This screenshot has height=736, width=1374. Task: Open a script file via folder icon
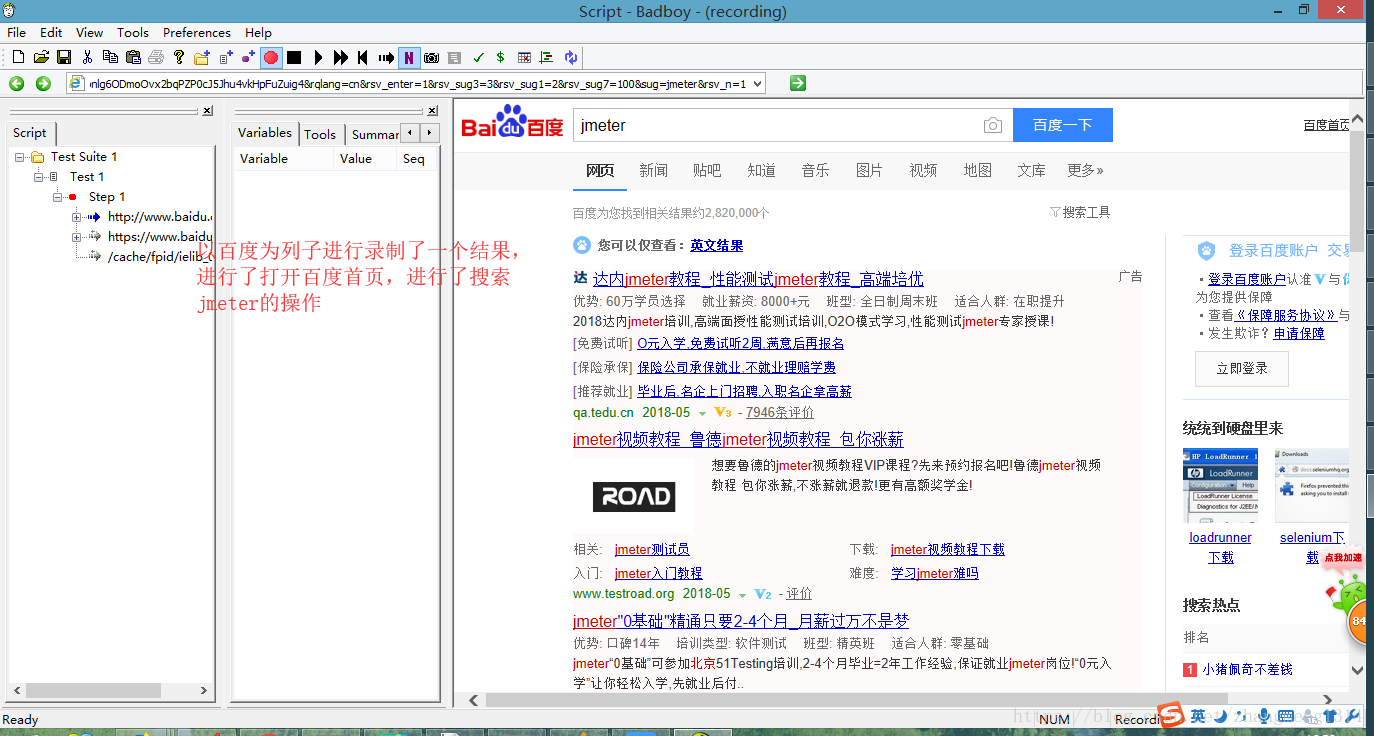41,57
